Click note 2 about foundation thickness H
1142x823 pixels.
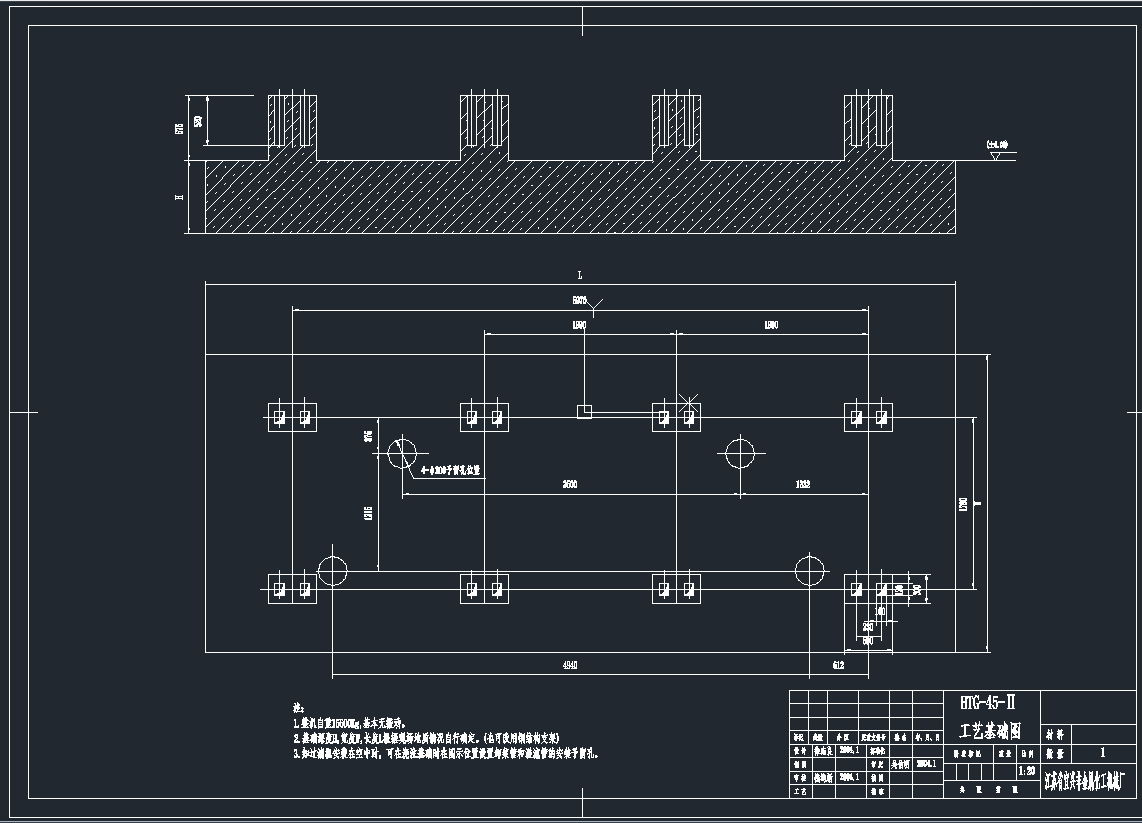(x=426, y=739)
